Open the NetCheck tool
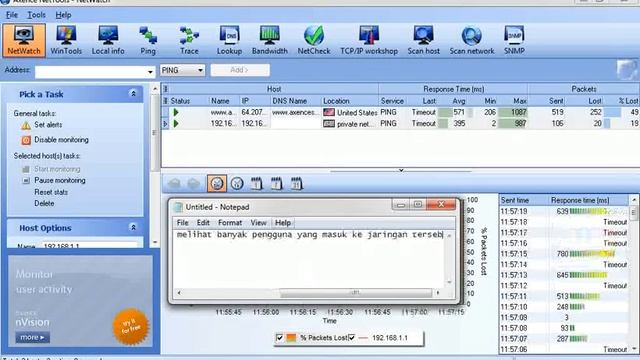The image size is (640, 360). pos(313,40)
